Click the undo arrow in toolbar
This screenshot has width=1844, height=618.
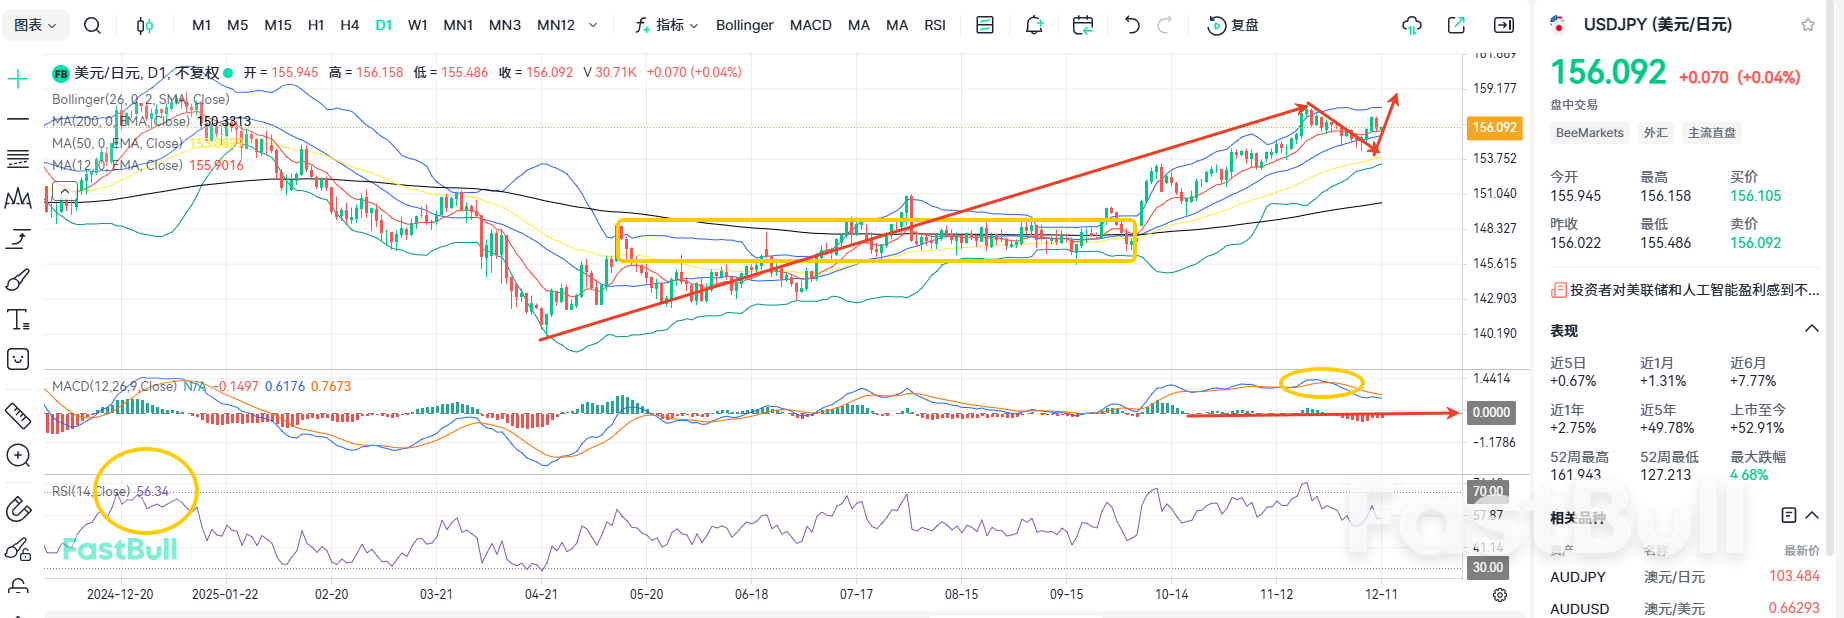(1132, 25)
